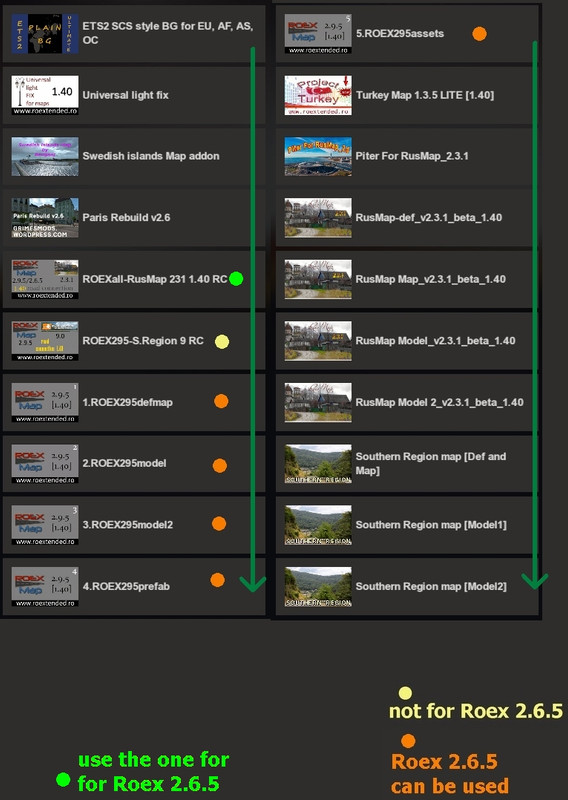The image size is (568, 800).
Task: Click the 1.ROEX295defmap mod thumbnail
Action: (45, 402)
